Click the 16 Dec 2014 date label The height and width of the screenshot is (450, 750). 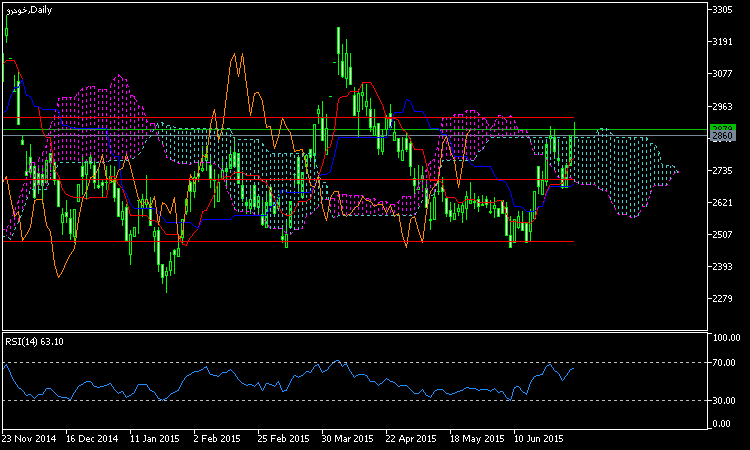(x=92, y=439)
